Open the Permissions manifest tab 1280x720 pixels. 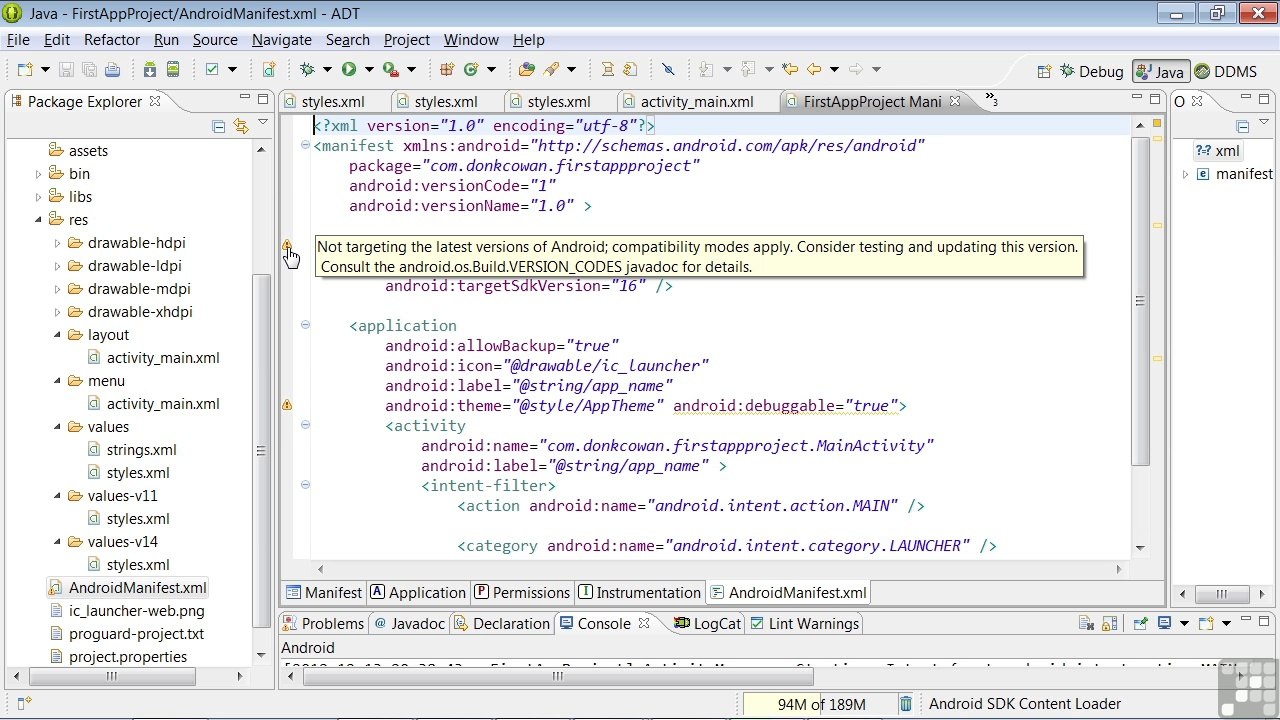click(520, 593)
